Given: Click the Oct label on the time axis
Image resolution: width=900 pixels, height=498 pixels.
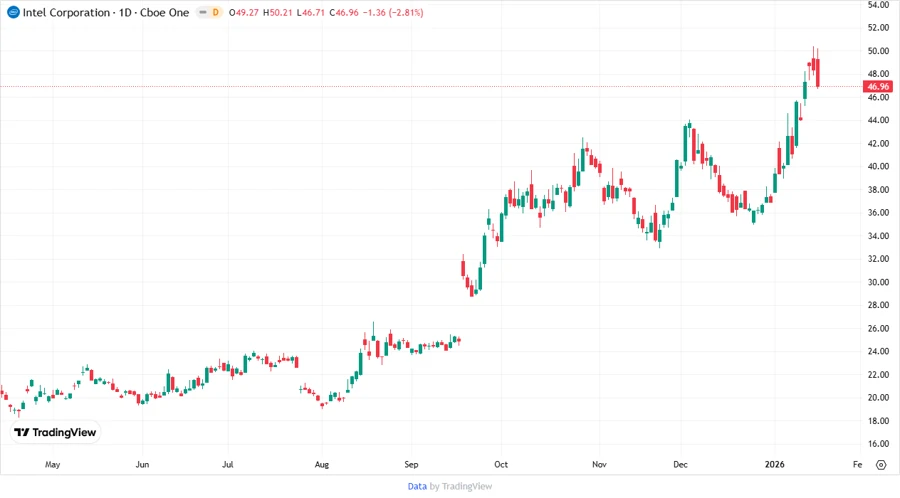Looking at the screenshot, I should [501, 465].
